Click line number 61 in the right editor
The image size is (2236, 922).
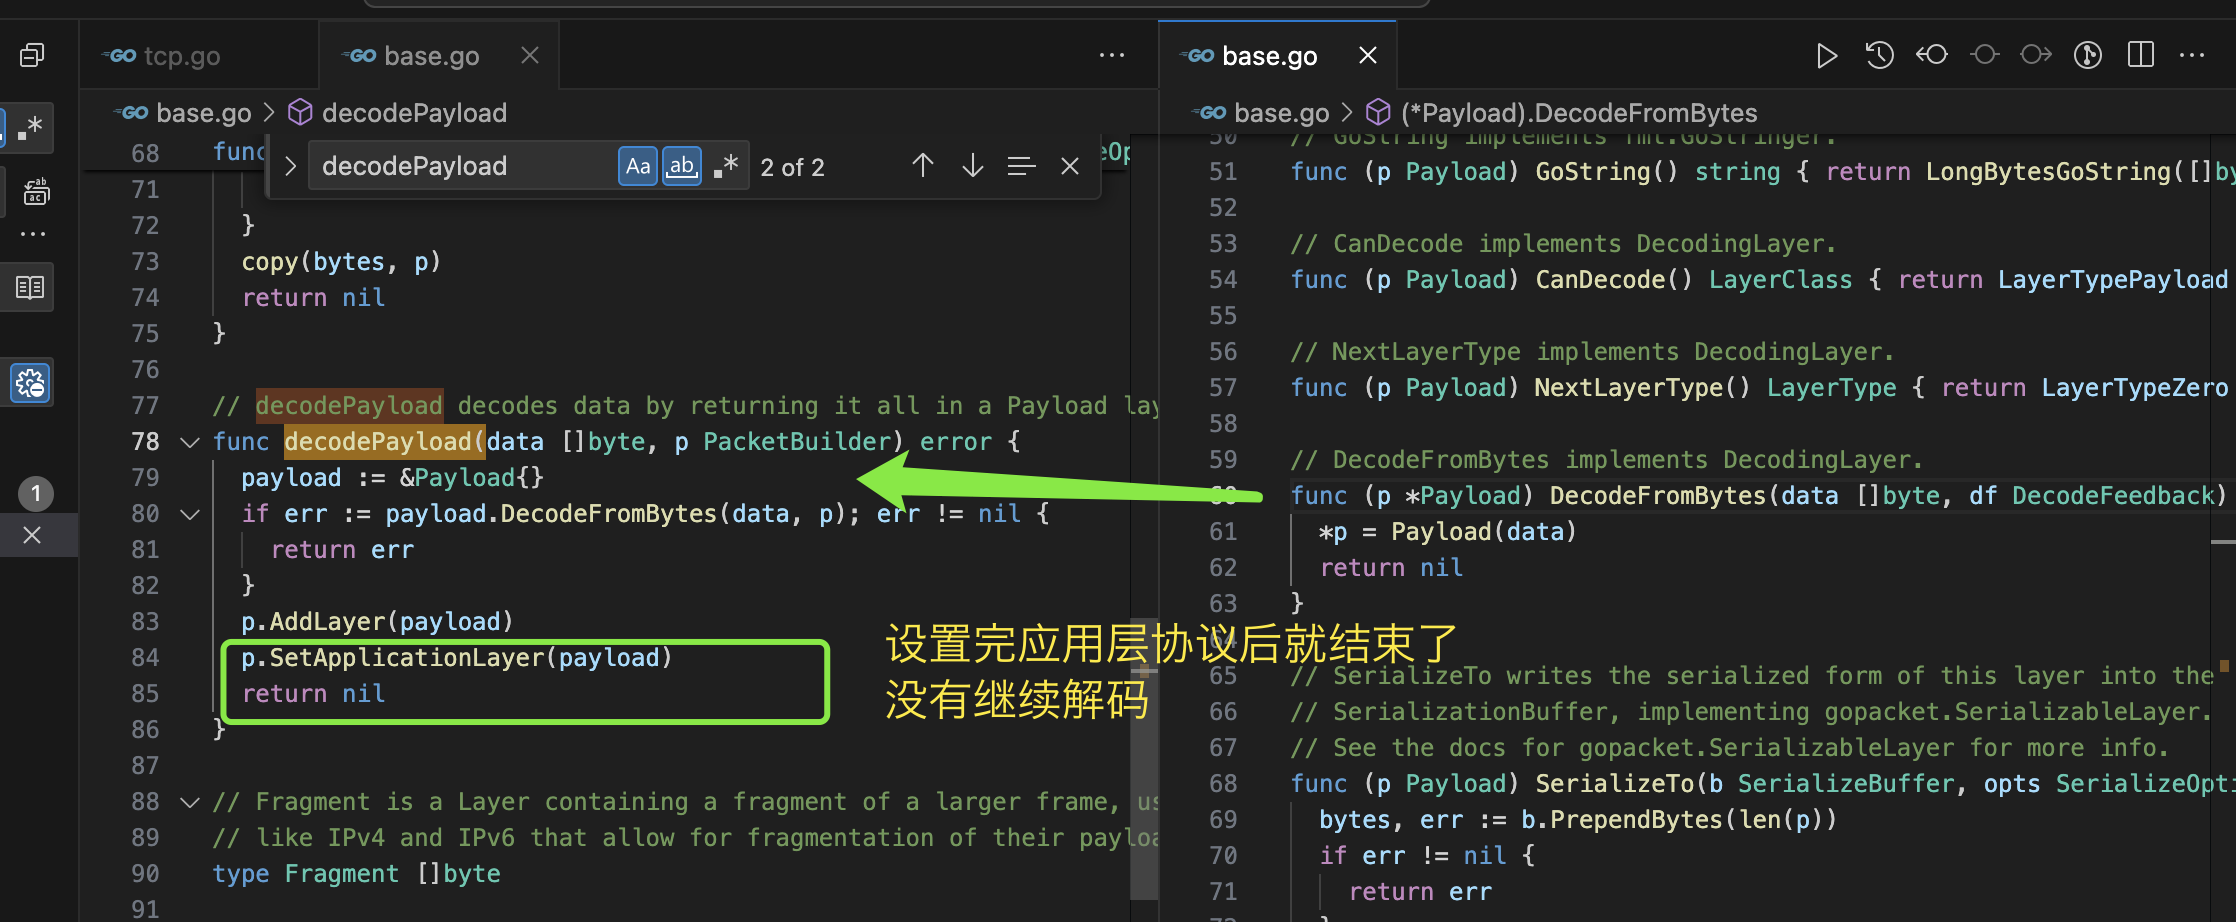(x=1223, y=532)
